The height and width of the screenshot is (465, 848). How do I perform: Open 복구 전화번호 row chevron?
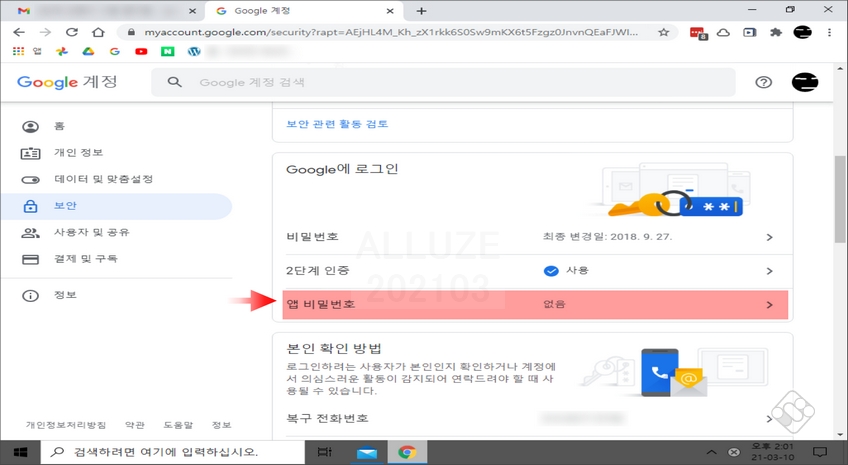770,418
